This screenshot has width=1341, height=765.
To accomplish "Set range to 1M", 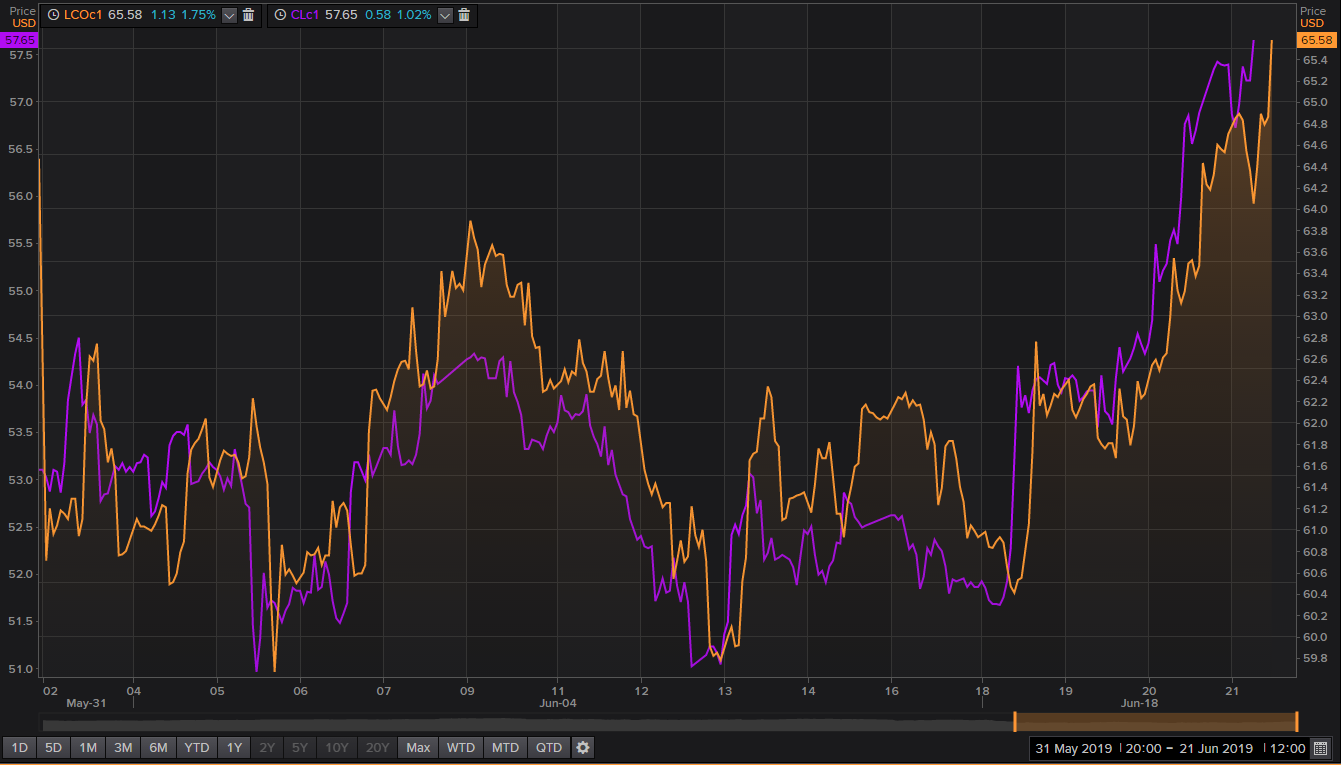I will (x=88, y=747).
